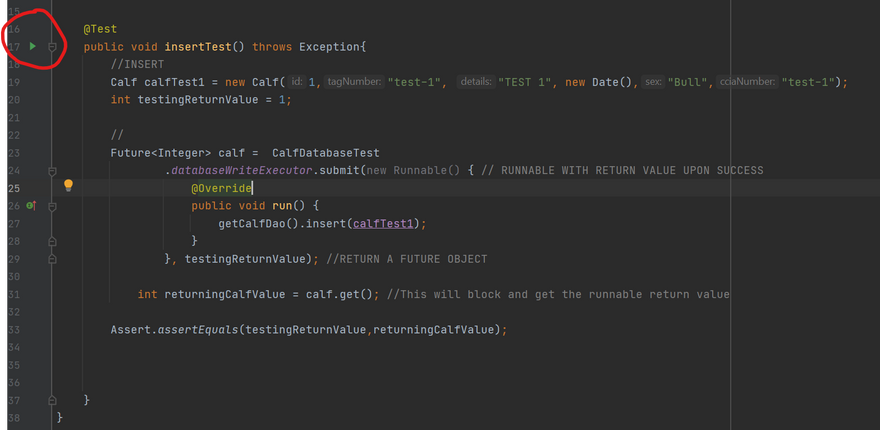Collapse the run() method fold marker
880x430 pixels.
[52, 206]
